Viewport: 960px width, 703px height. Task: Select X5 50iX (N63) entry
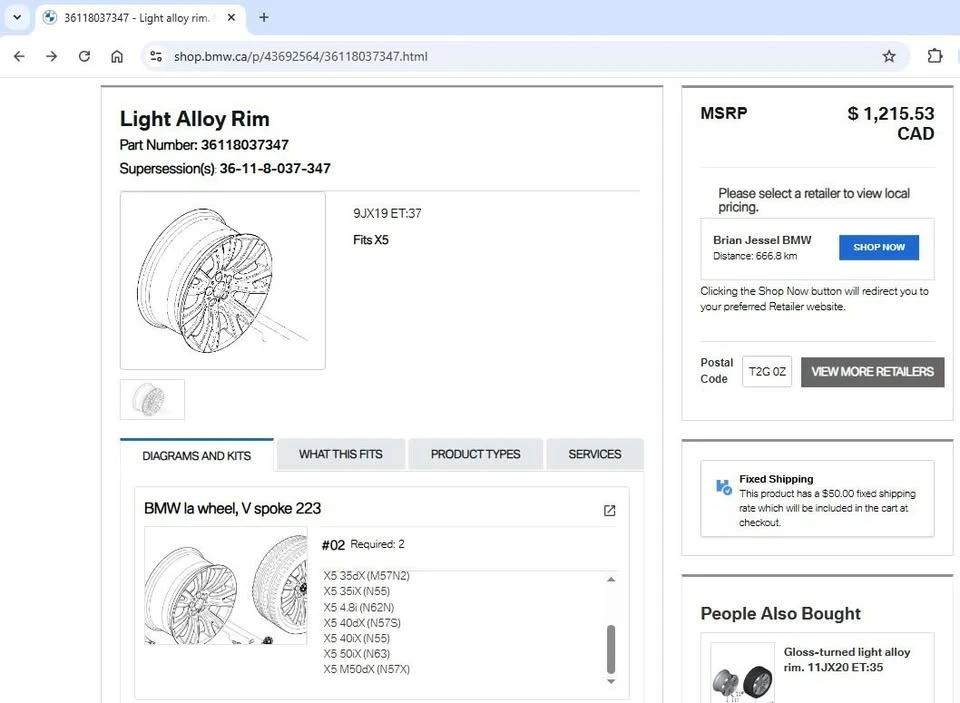pyautogui.click(x=356, y=653)
